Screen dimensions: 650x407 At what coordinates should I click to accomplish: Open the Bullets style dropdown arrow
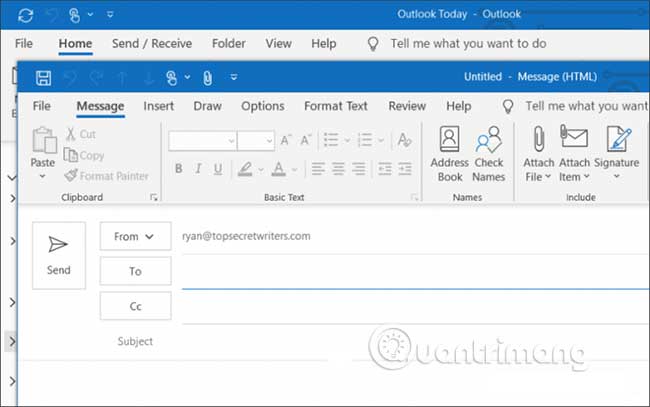click(347, 141)
